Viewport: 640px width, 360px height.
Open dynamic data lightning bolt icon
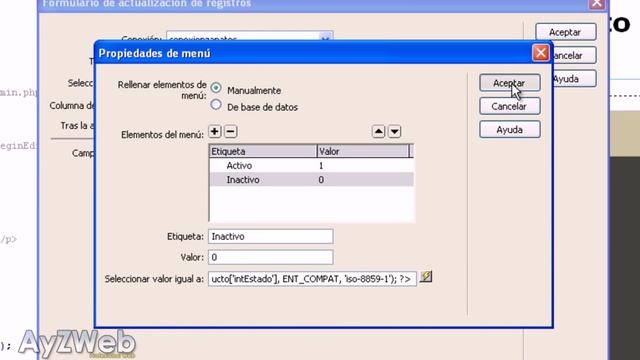click(x=426, y=277)
